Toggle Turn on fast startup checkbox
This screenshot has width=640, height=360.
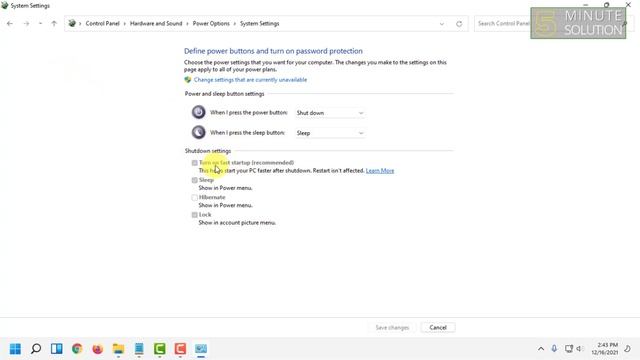click(195, 163)
